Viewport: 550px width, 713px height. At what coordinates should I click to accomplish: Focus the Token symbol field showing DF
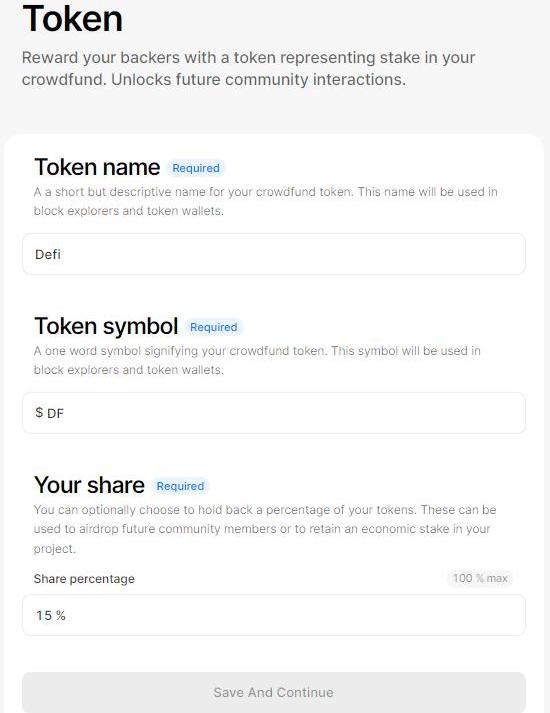274,413
